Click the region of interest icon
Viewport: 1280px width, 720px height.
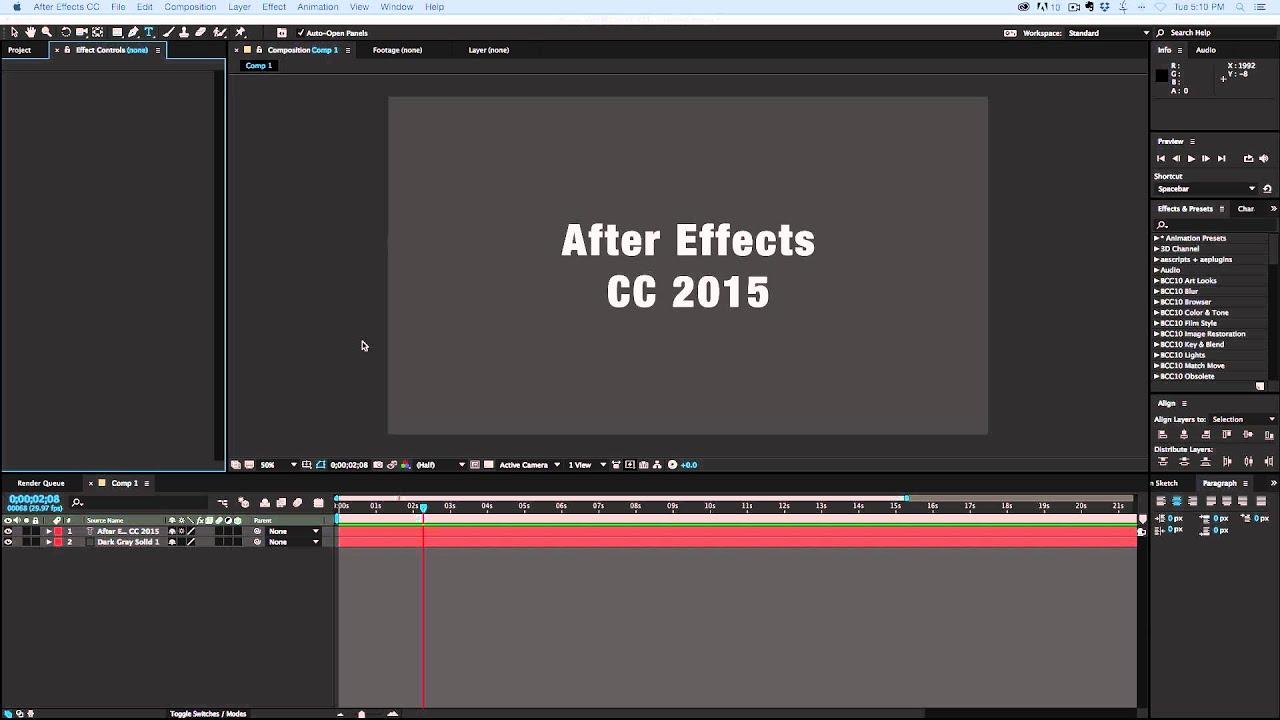point(475,465)
